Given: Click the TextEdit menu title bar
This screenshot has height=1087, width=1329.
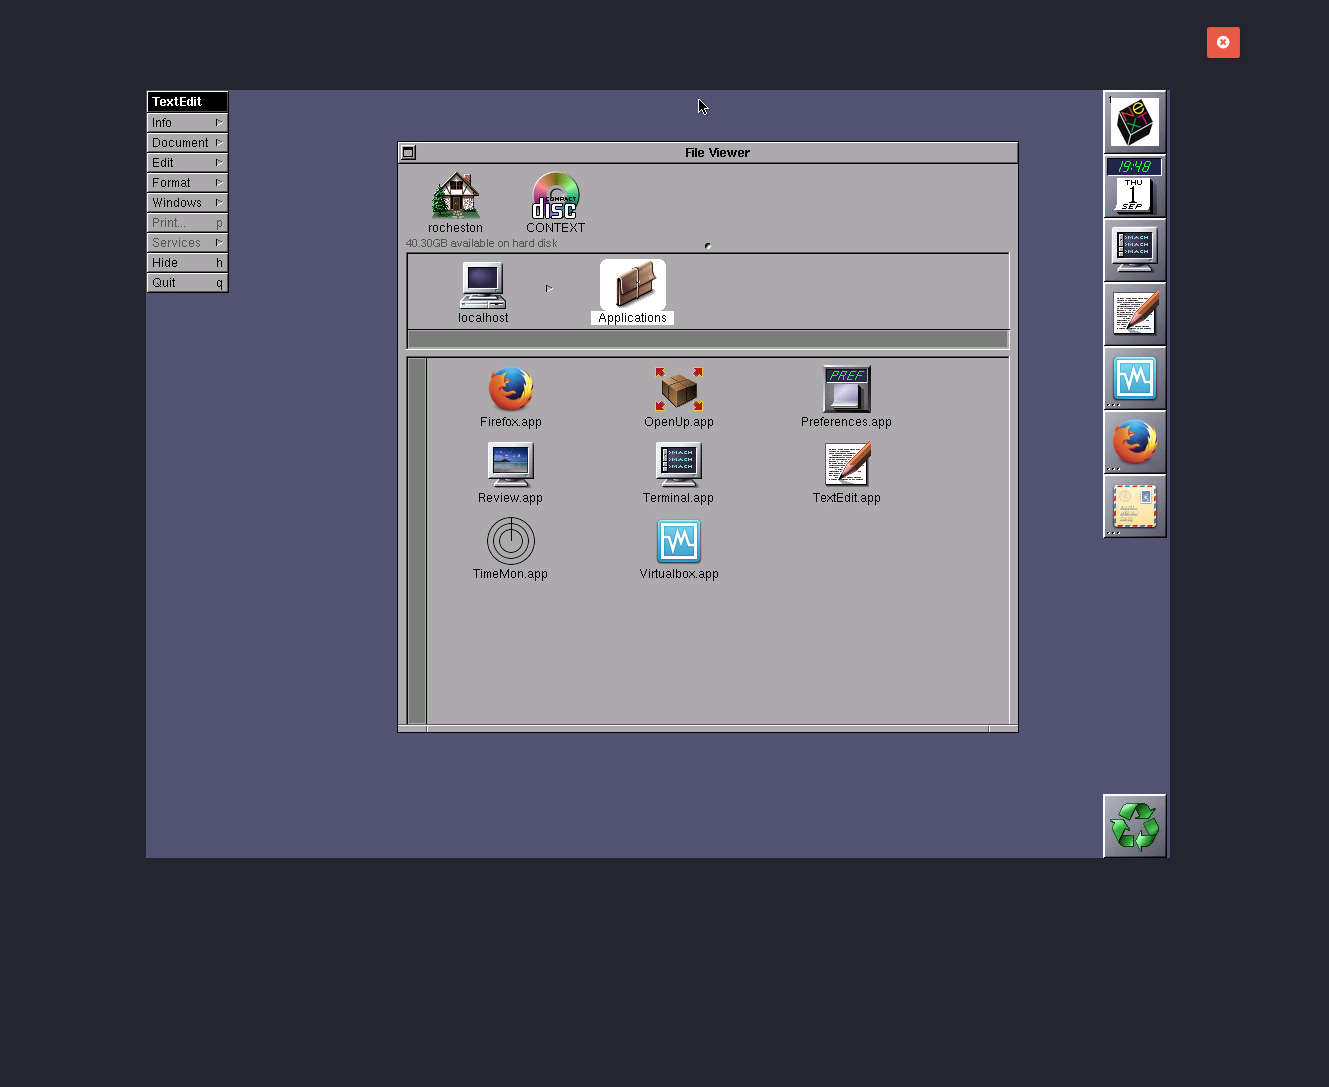Looking at the screenshot, I should click(x=187, y=101).
